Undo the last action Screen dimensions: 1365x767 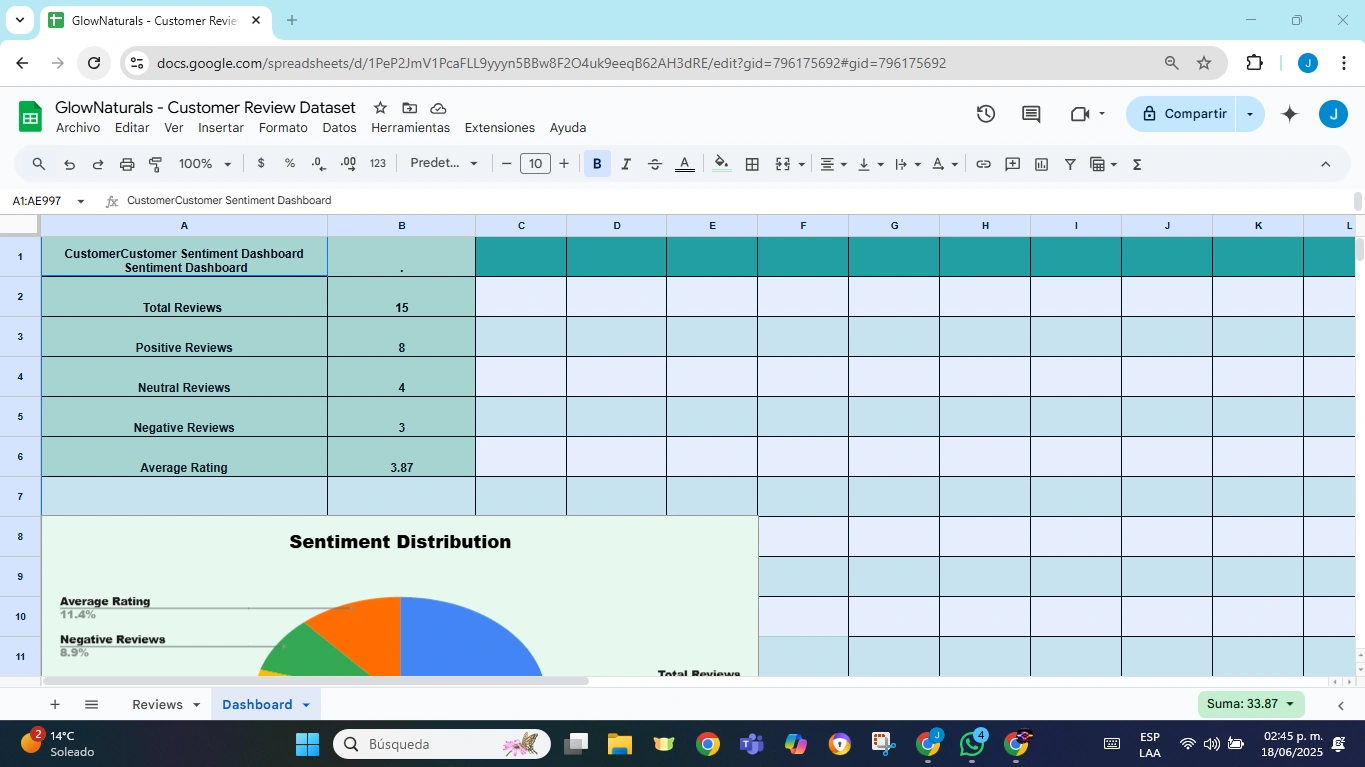click(69, 164)
